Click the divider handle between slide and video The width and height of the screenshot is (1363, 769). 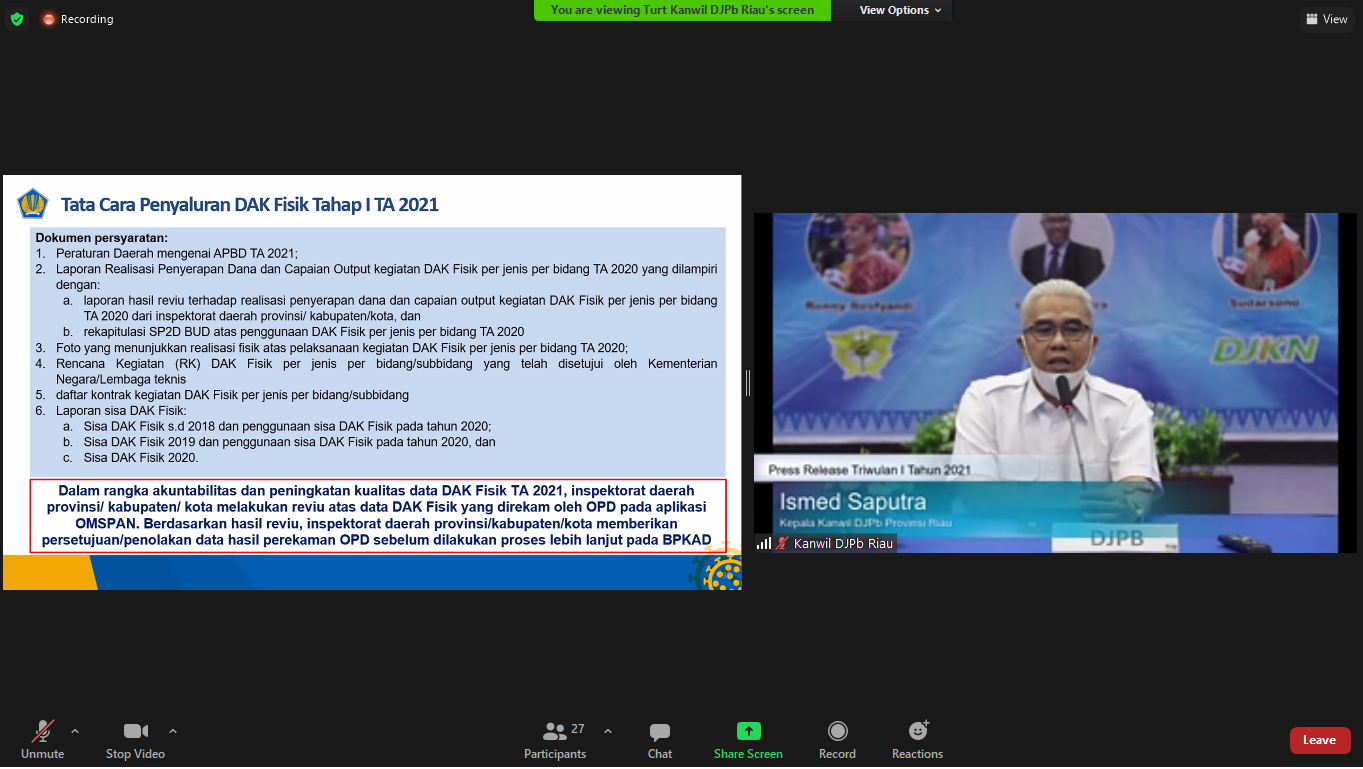(747, 382)
